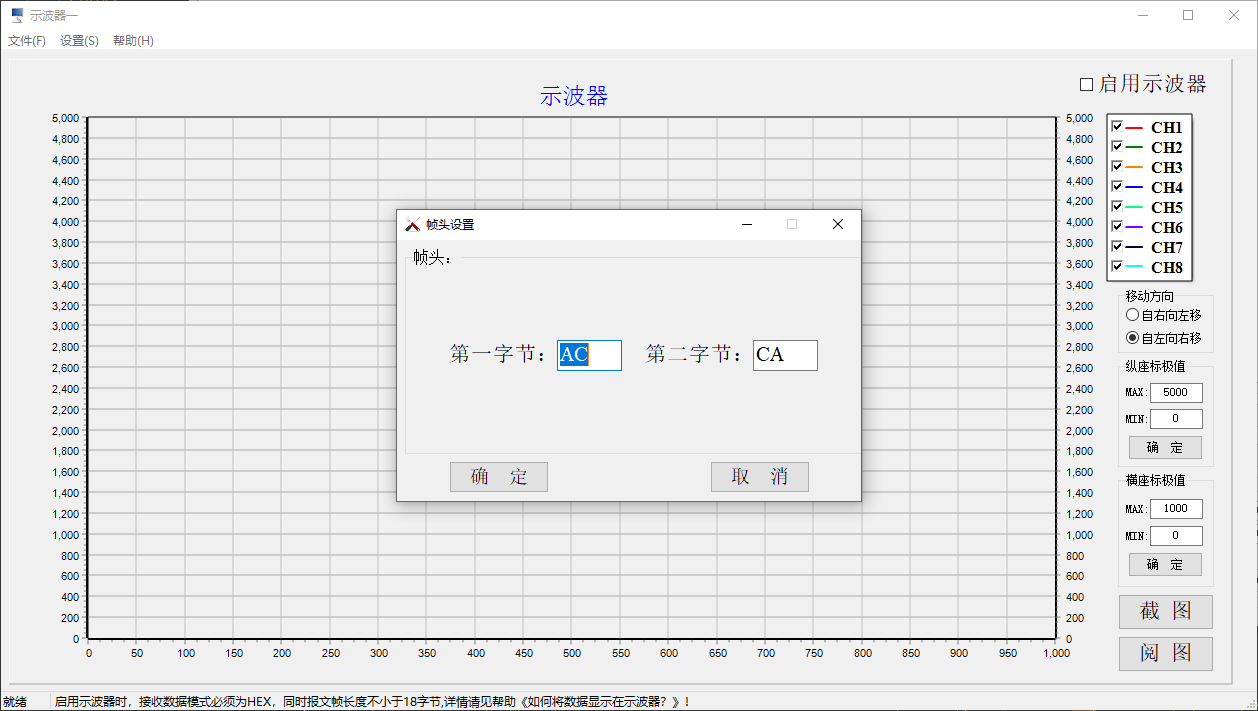Click the oscilloscope app icon in title bar
The image size is (1258, 711).
point(17,15)
